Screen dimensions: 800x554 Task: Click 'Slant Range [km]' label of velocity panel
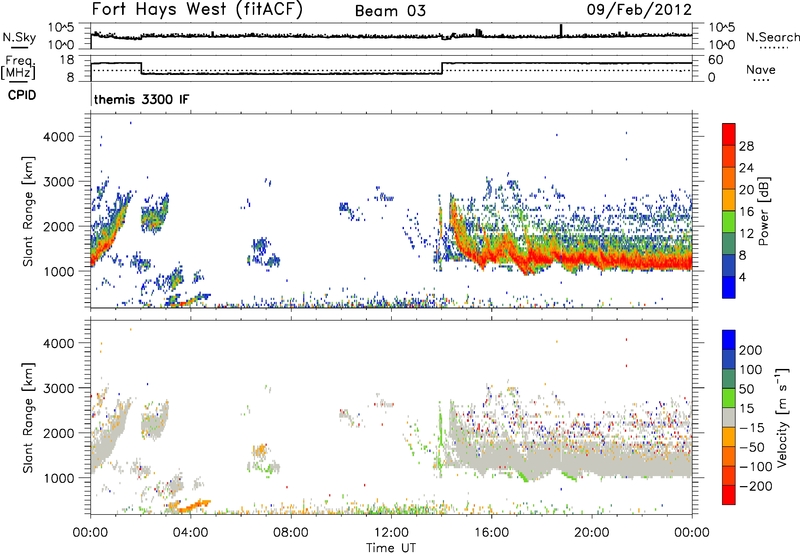pos(28,417)
